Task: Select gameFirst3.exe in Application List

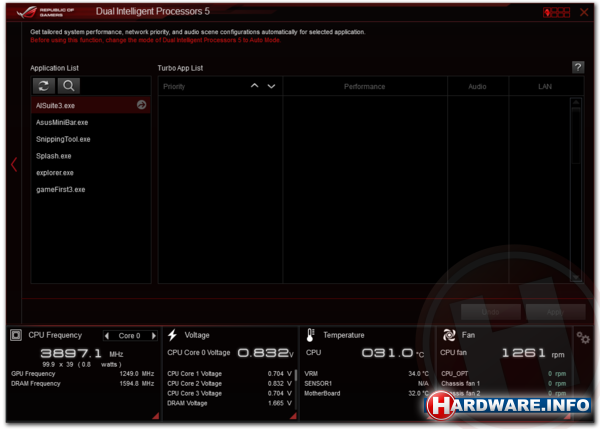Action: pos(91,190)
